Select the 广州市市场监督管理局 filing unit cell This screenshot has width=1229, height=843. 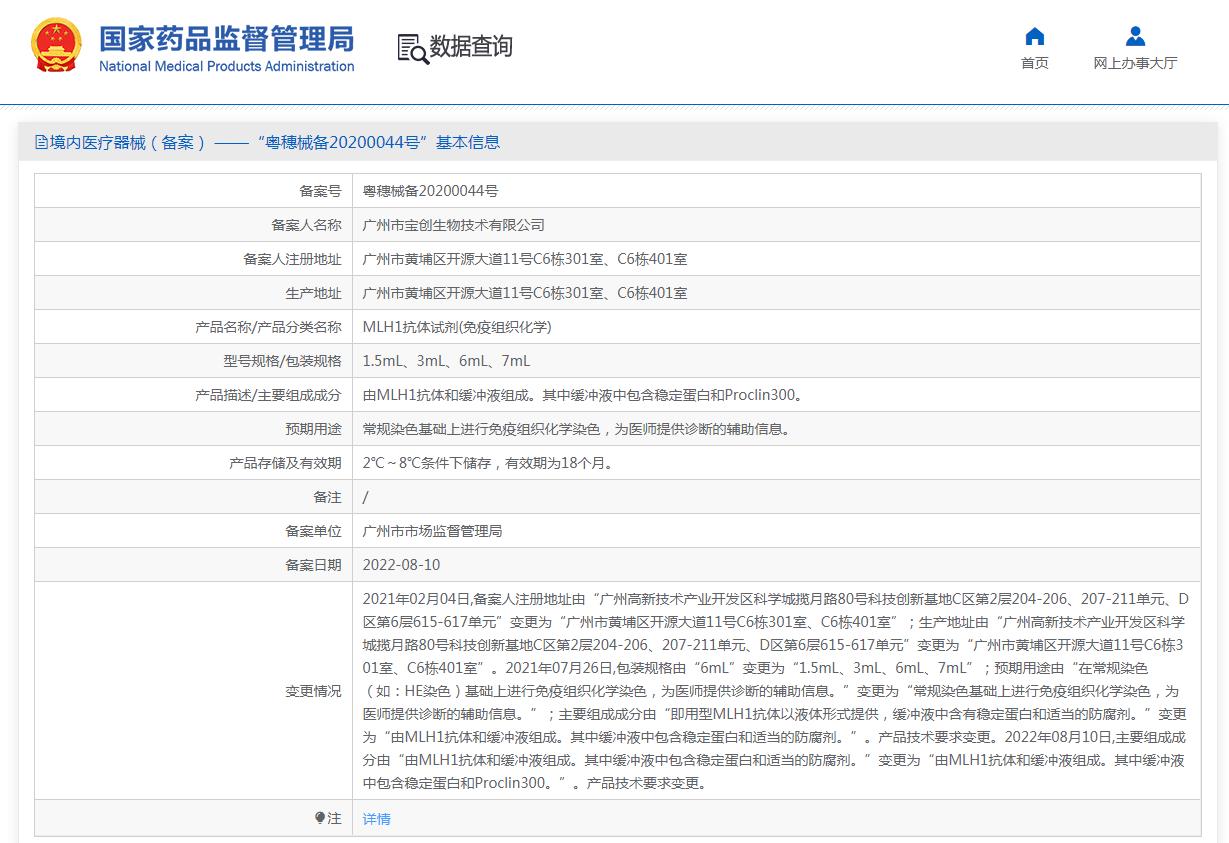[x=432, y=531]
